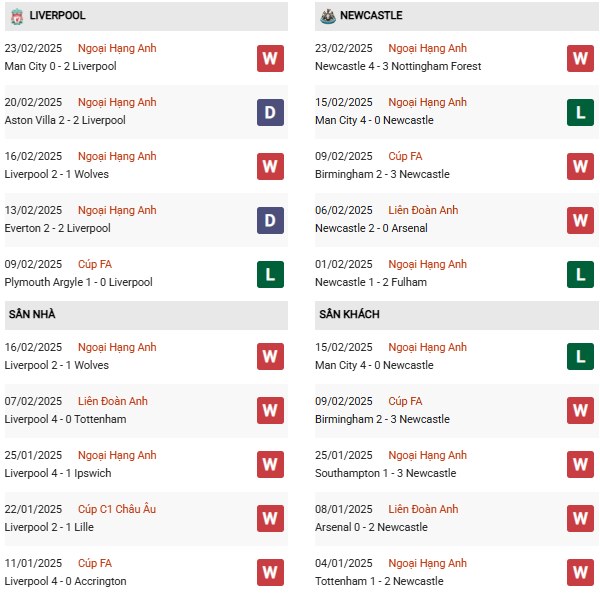The width and height of the screenshot is (600, 593).
Task: Click the D badge for Aston Villa 2-2 Liverpool
Action: pos(270,112)
